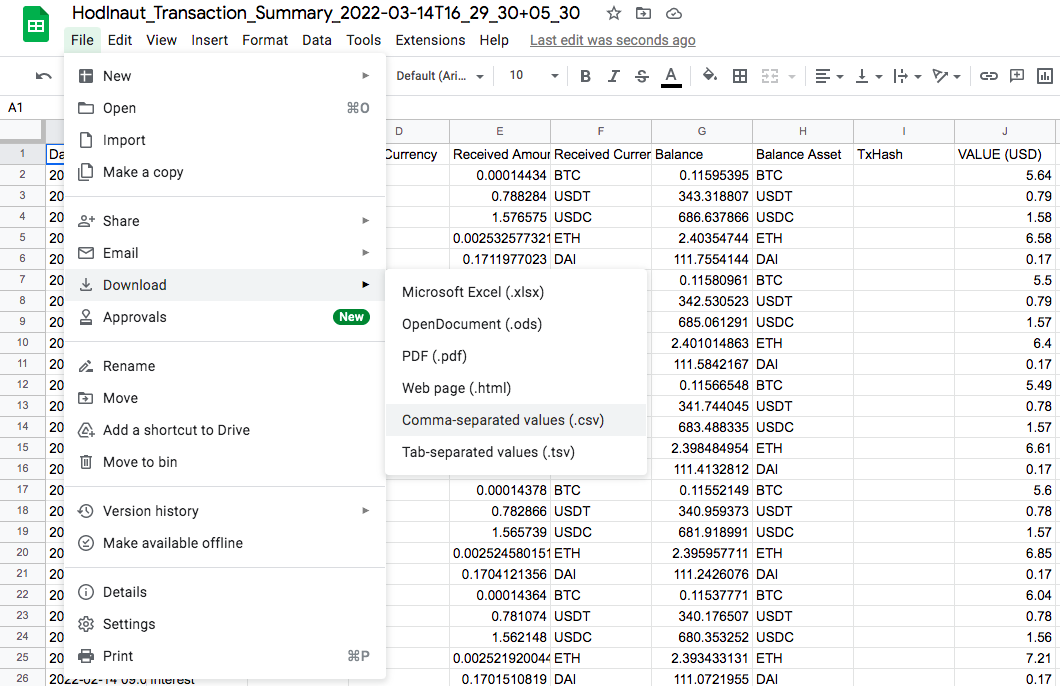Click the VALUE (USD) header cell

[1005, 154]
